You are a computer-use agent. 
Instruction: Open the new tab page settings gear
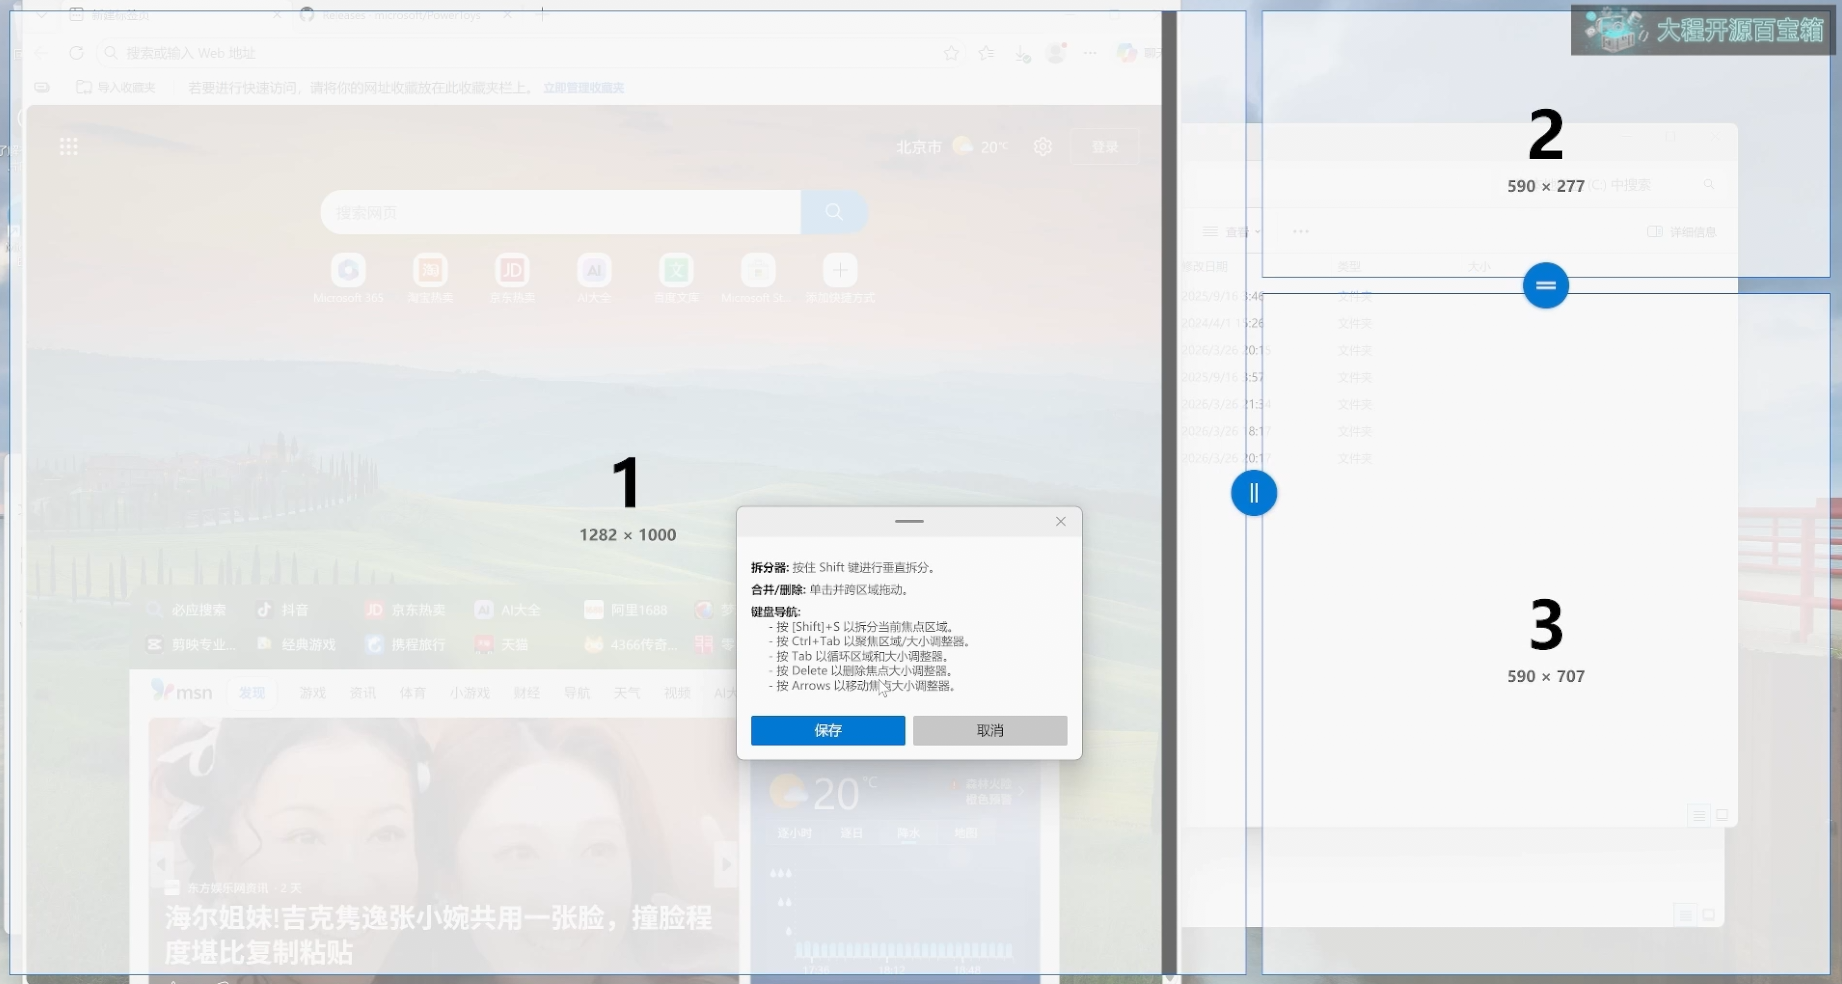tap(1043, 147)
